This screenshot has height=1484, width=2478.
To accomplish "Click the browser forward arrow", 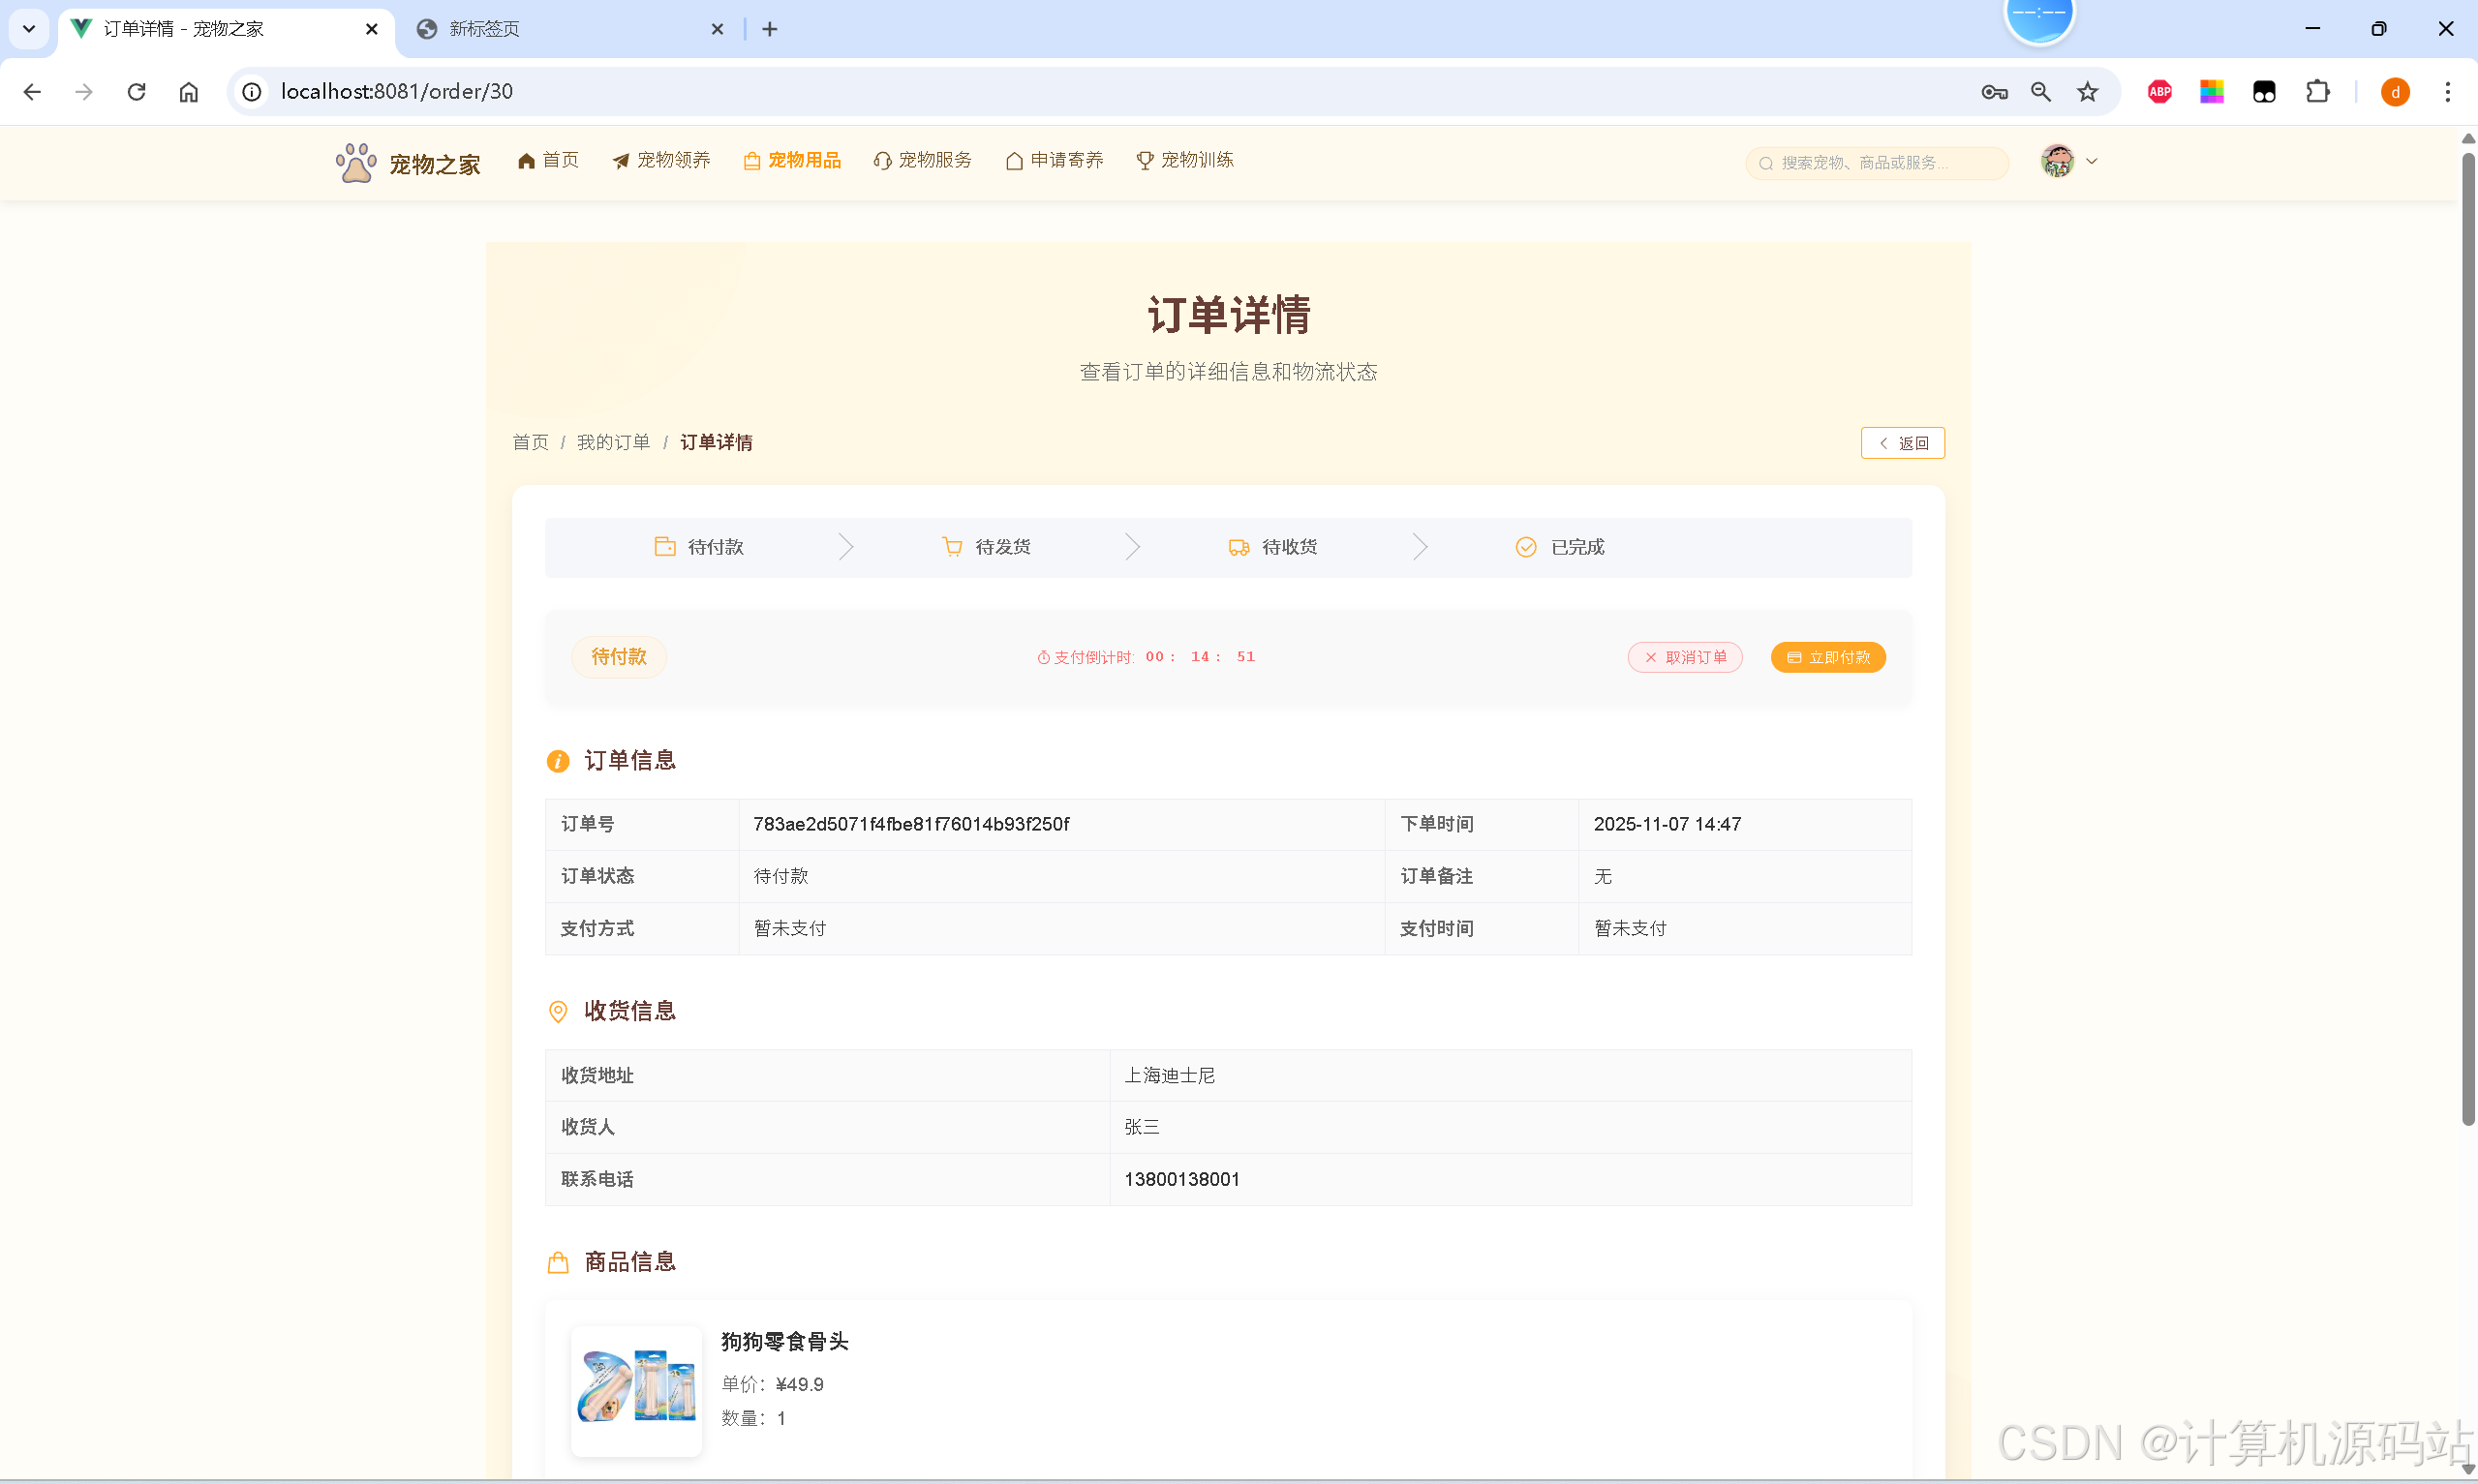I will tap(84, 92).
